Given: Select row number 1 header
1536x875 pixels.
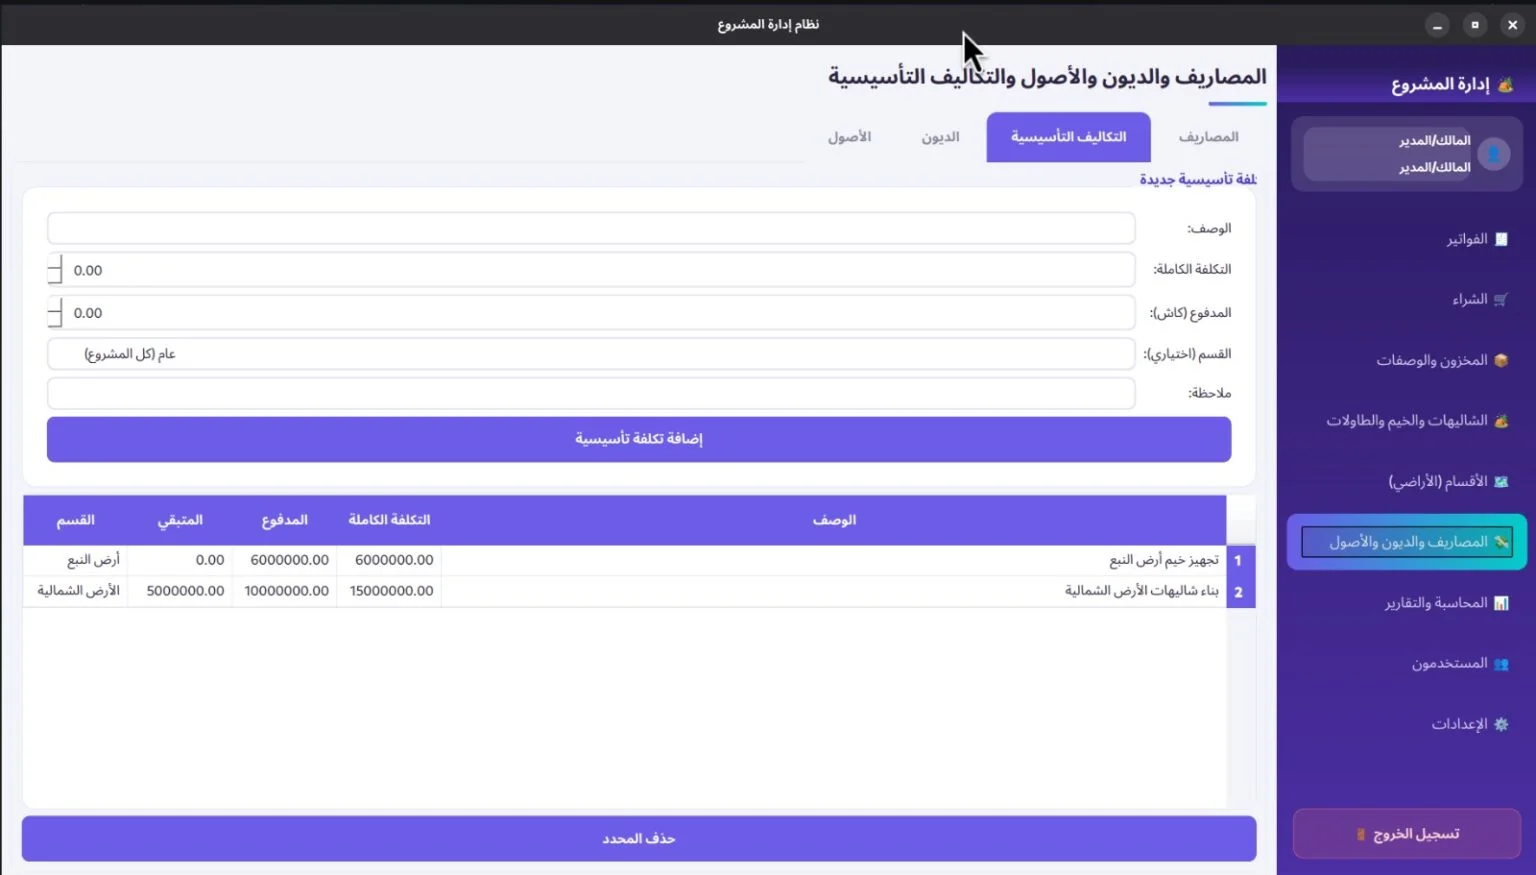Looking at the screenshot, I should (x=1239, y=561).
